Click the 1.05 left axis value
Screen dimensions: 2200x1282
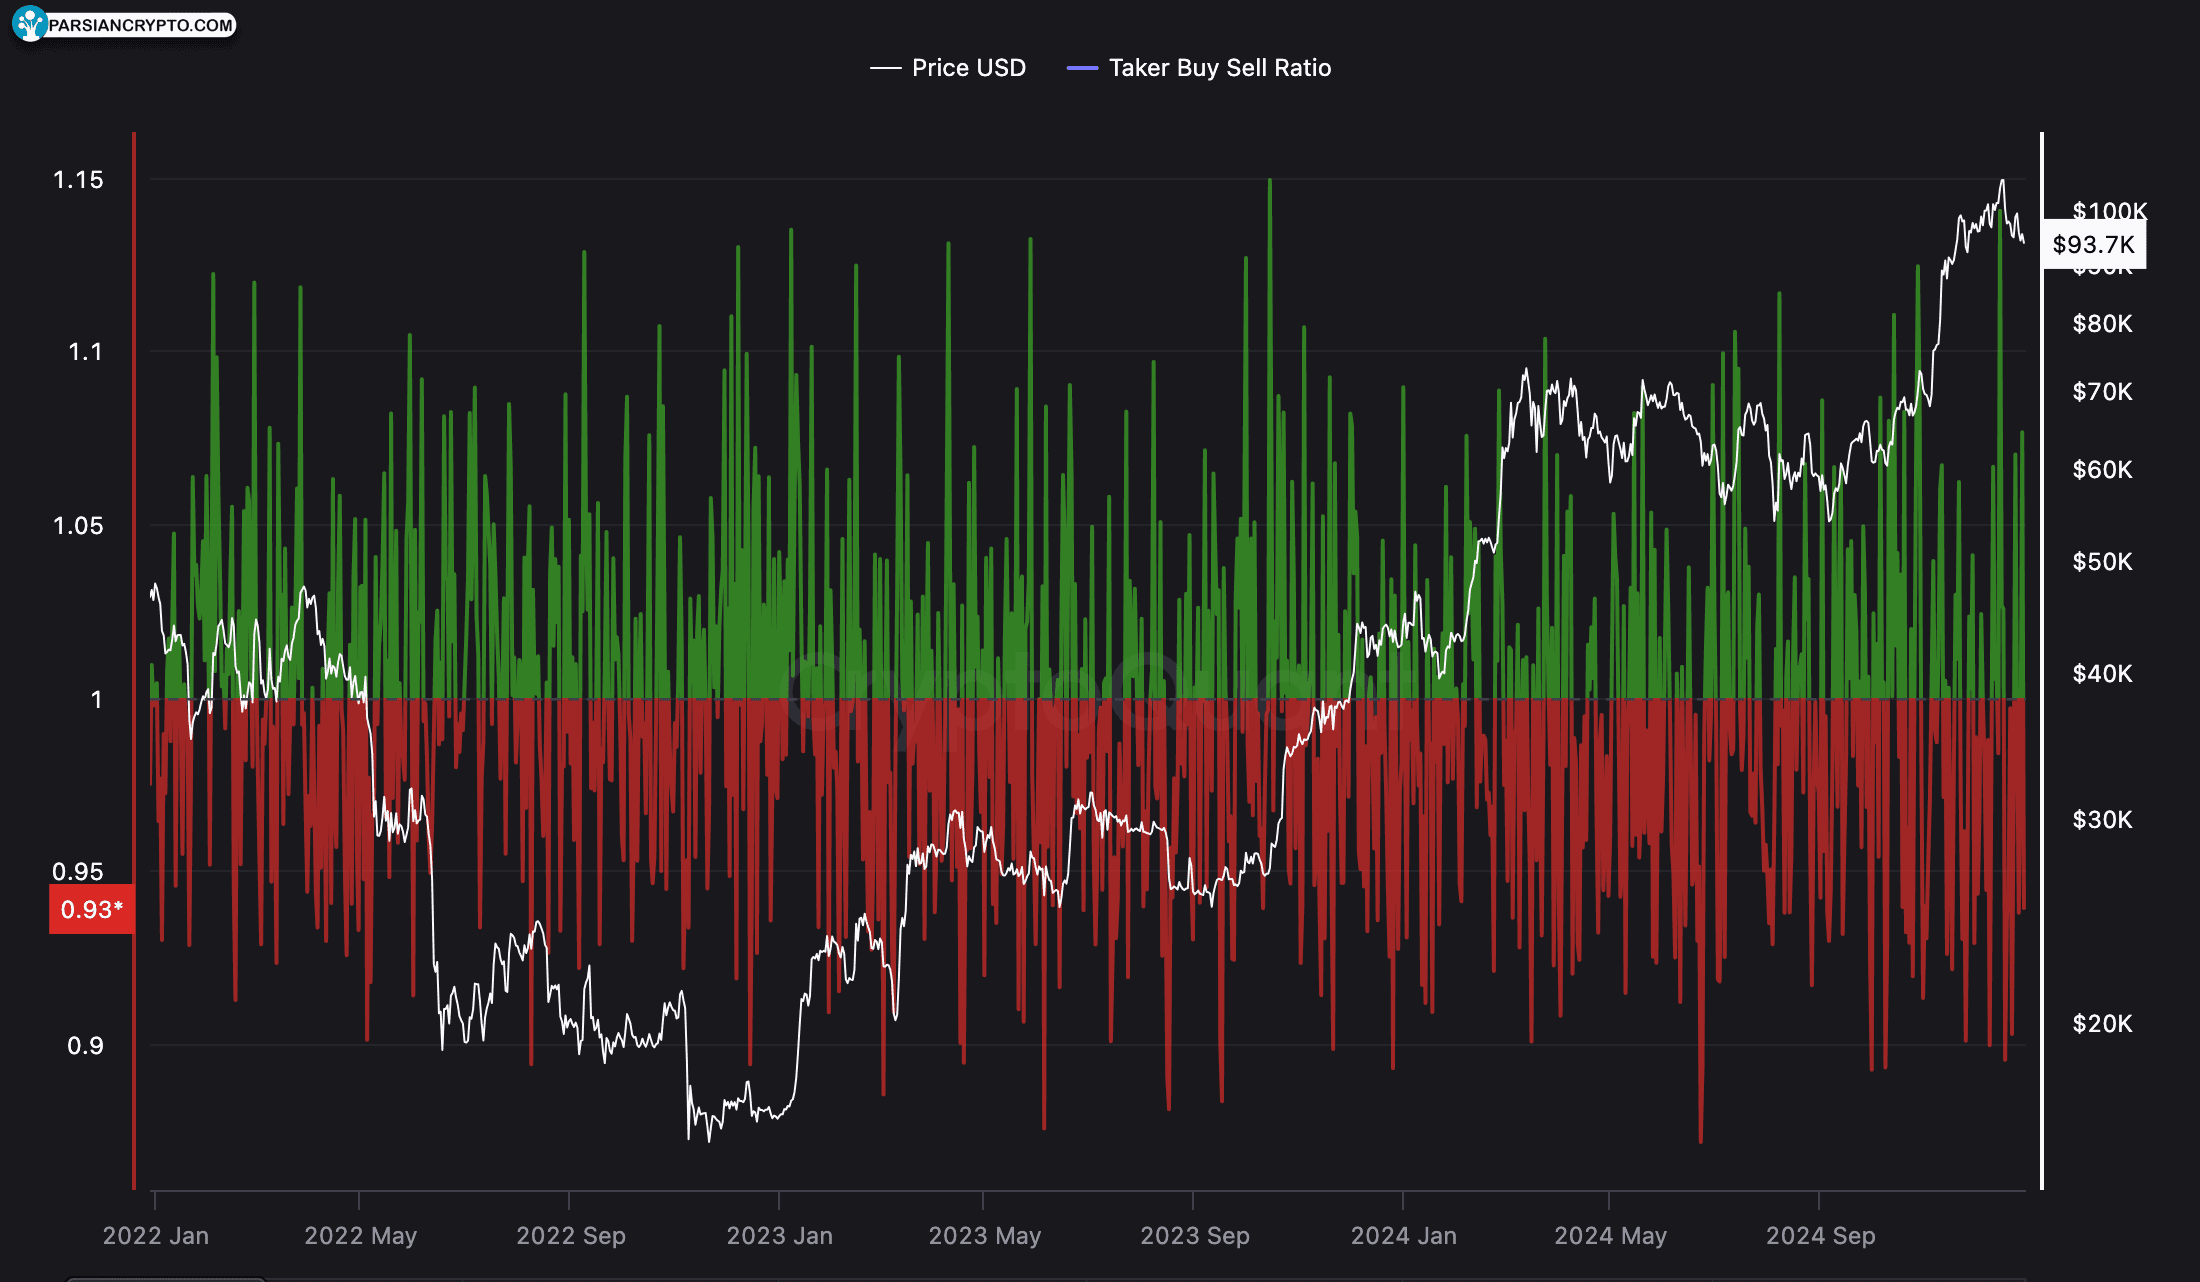pos(78,526)
